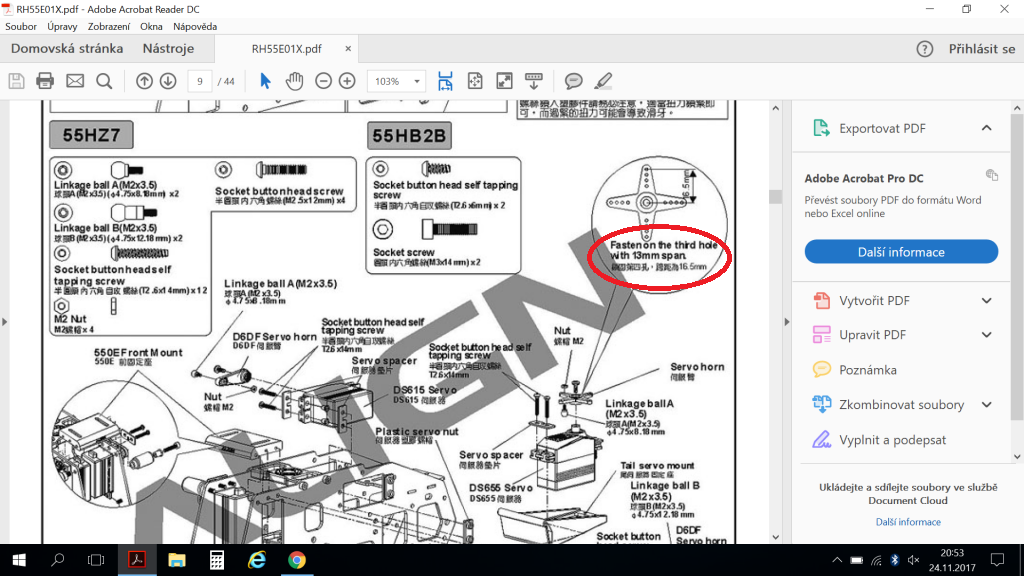Zoom in with plus button
Screen dimensions: 1024x576
point(347,81)
